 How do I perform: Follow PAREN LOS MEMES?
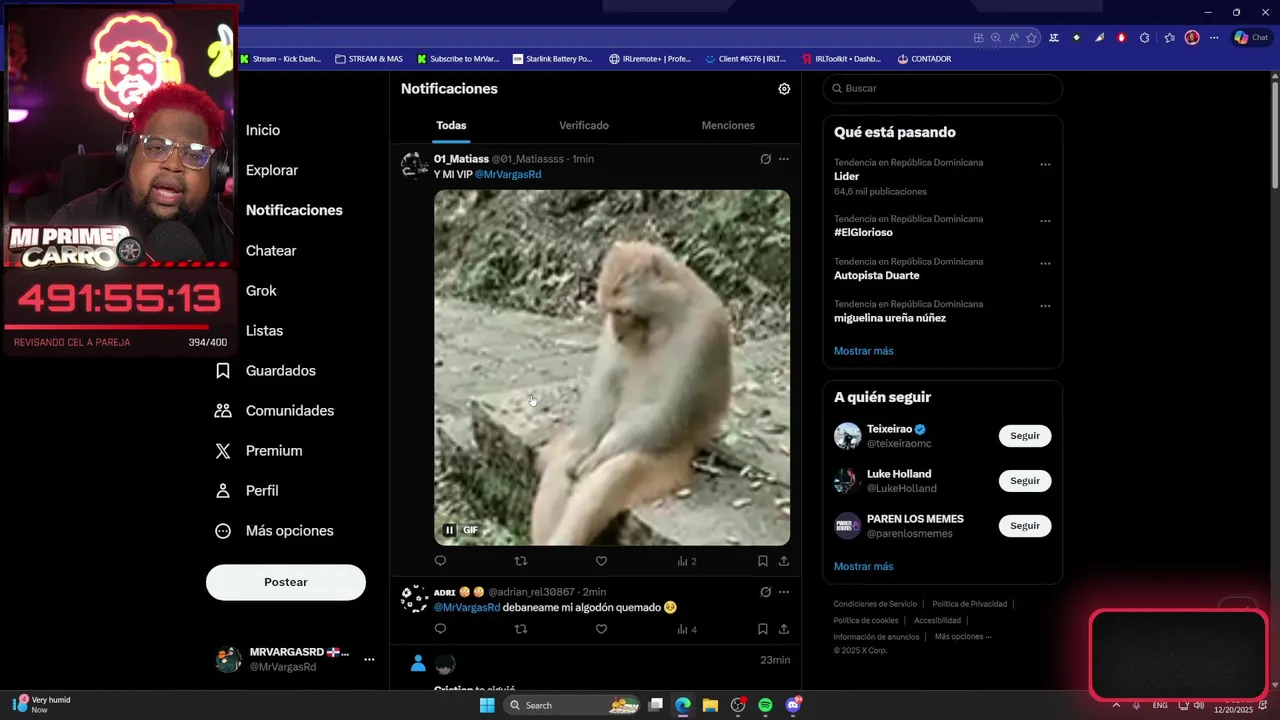point(1025,526)
